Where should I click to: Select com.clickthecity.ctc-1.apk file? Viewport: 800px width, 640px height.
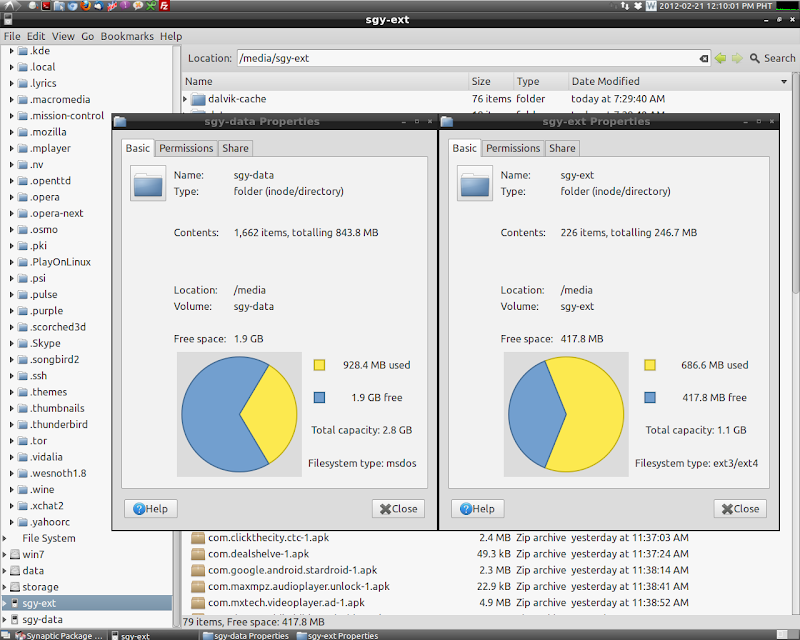(268, 537)
